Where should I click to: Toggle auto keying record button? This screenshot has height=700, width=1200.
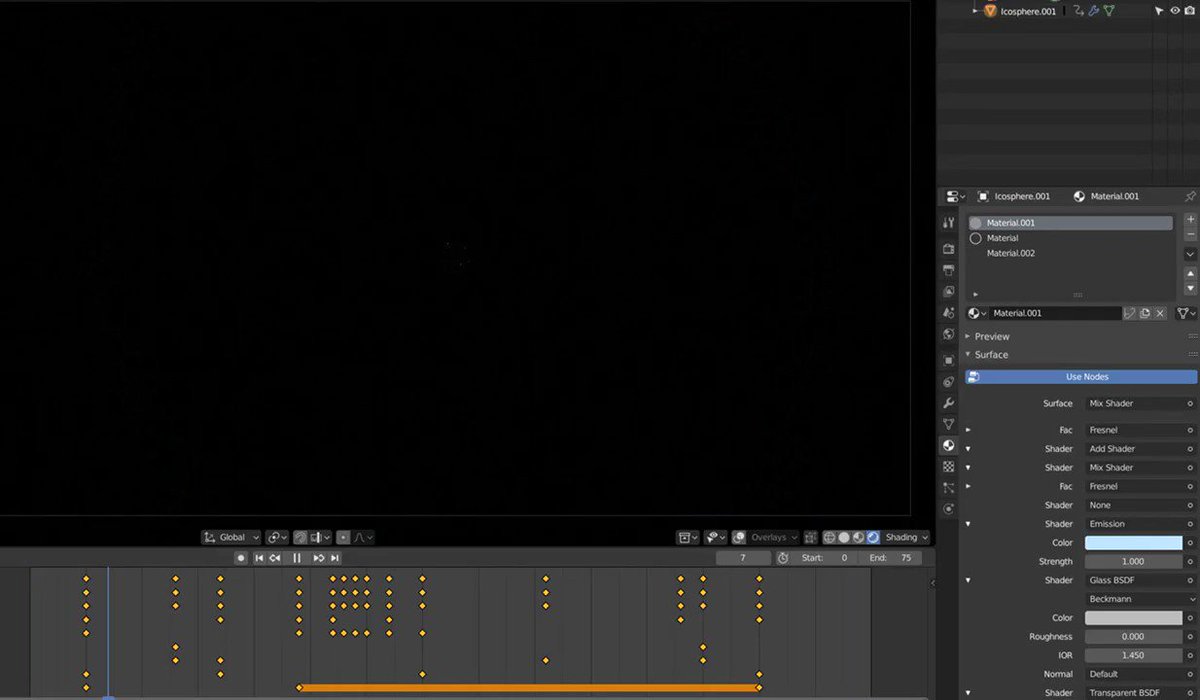241,558
